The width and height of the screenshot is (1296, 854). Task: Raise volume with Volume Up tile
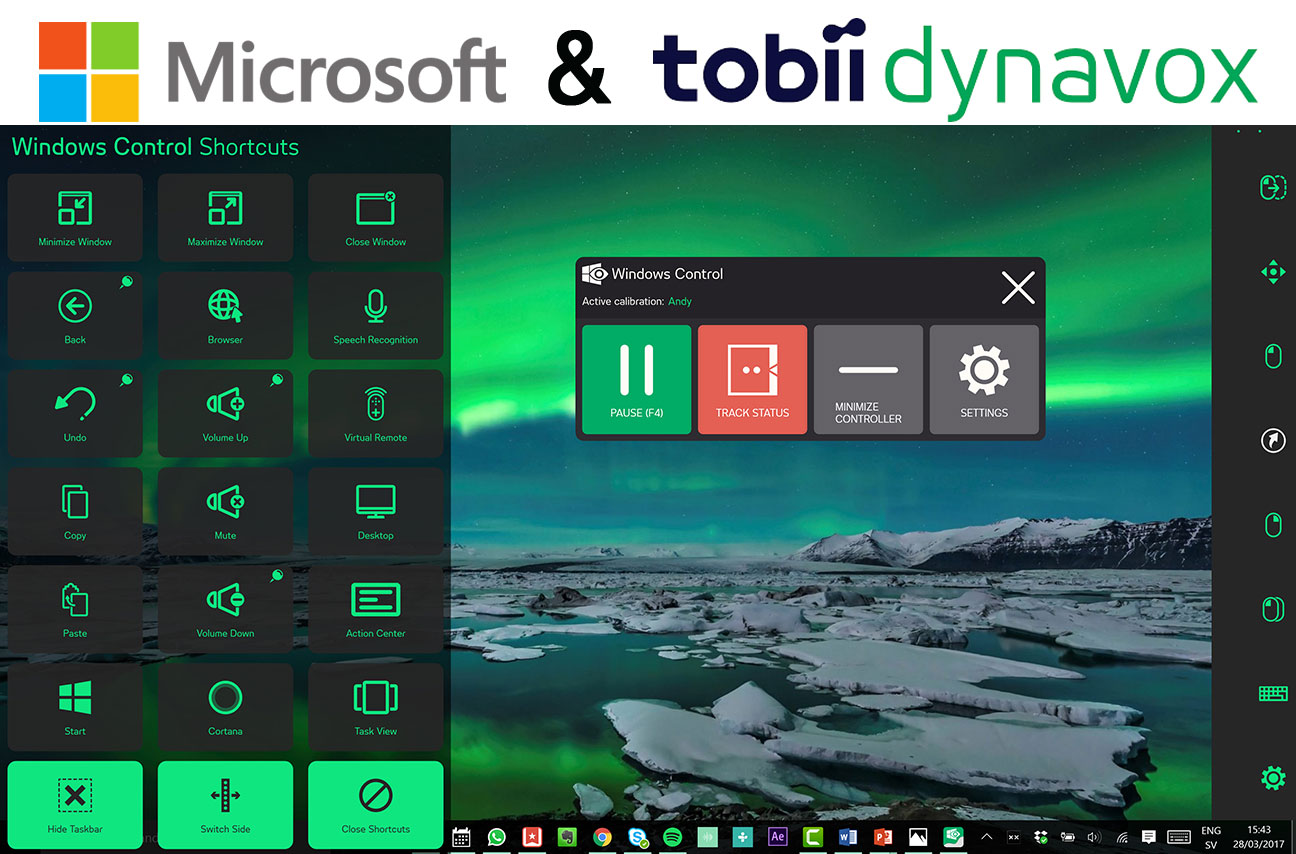coord(225,414)
